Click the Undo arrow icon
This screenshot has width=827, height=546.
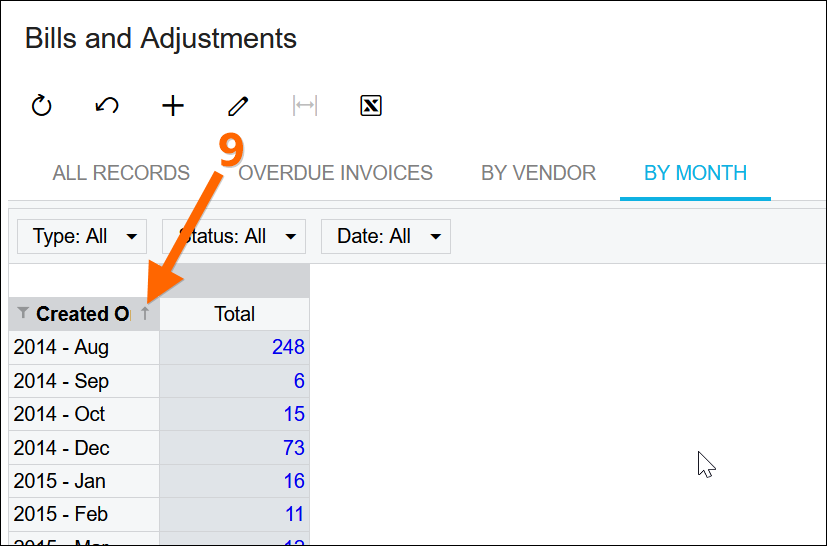(x=107, y=106)
